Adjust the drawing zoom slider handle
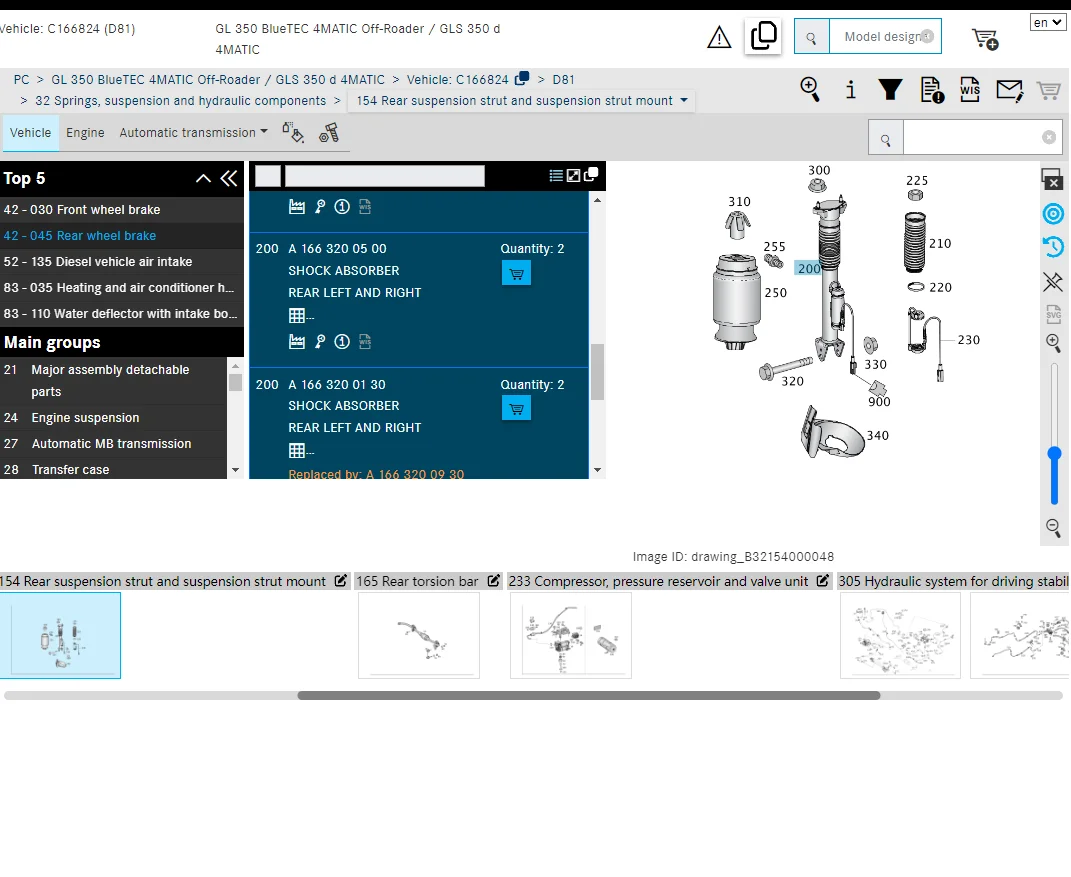The width and height of the screenshot is (1071, 877). coord(1054,454)
